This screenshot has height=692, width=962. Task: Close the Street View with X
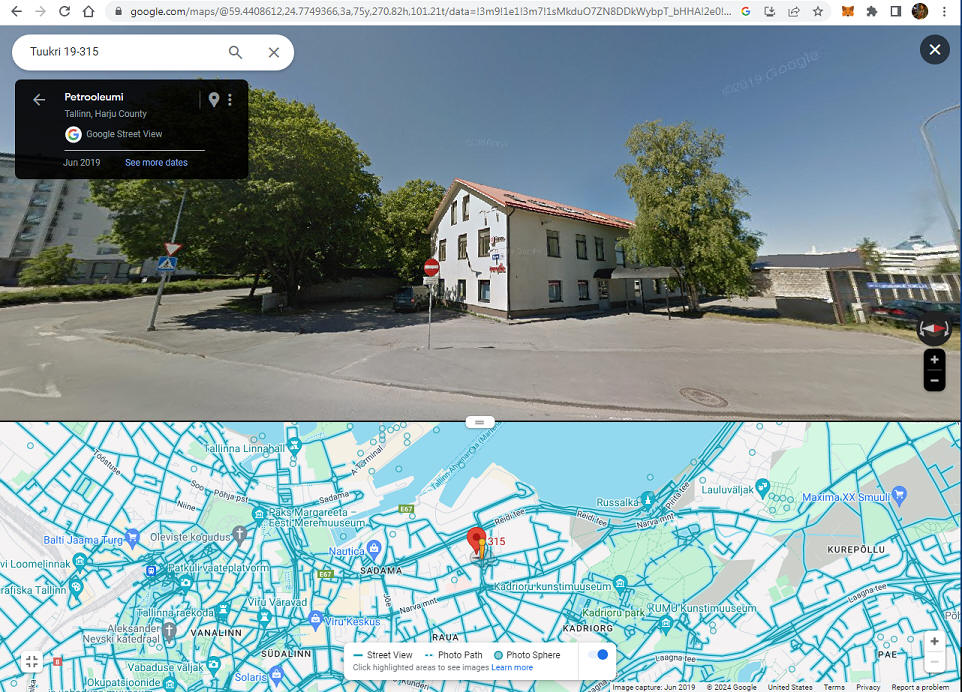pyautogui.click(x=934, y=49)
